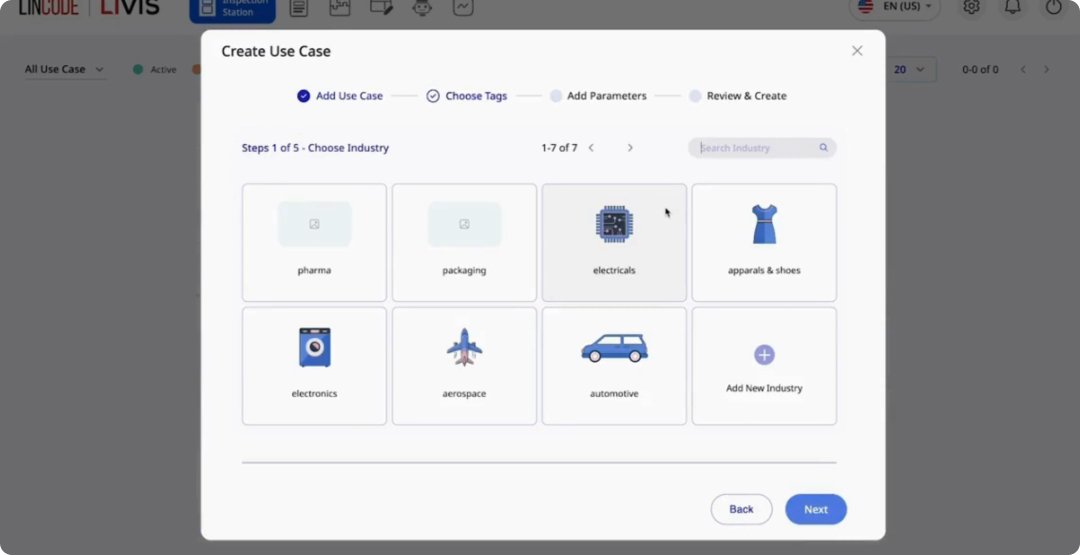The width and height of the screenshot is (1080, 555).
Task: Go to next page of industries
Action: click(630, 148)
